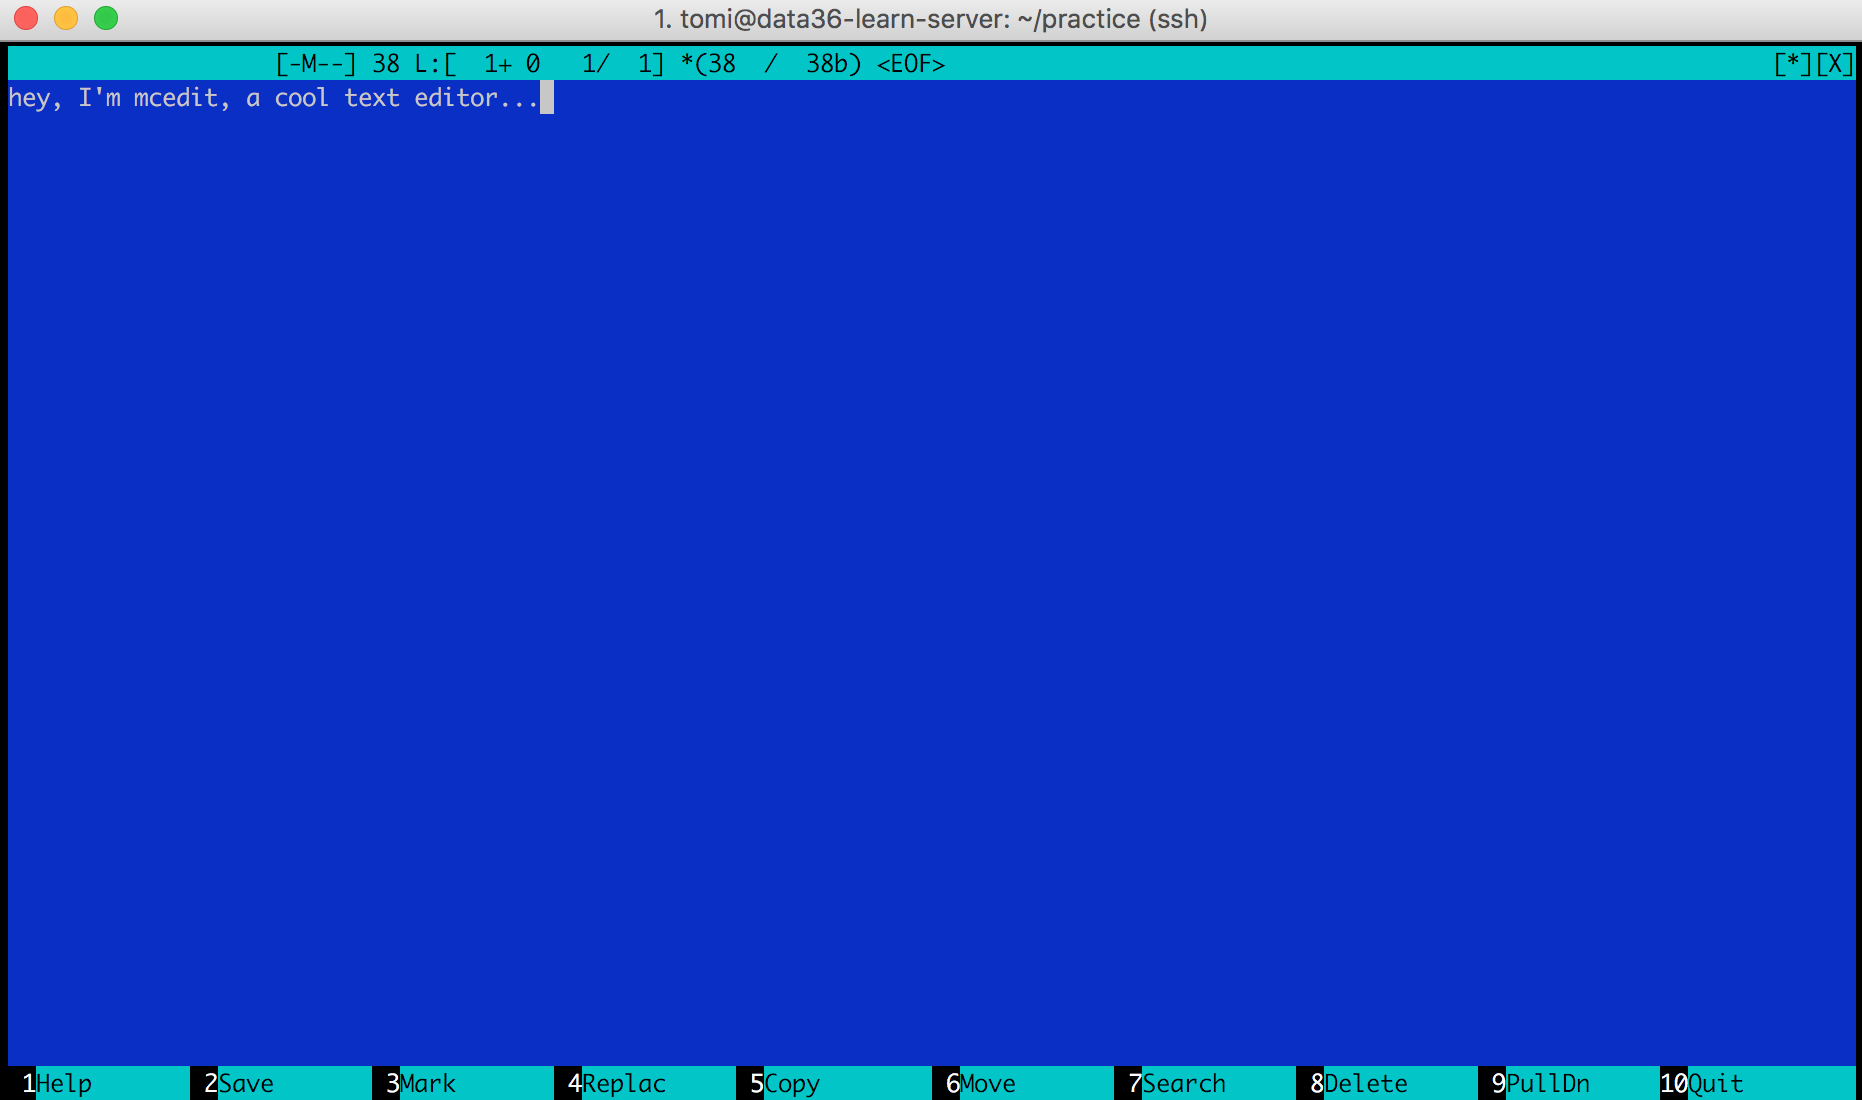Click the "38b)" byte count in status bar
Image resolution: width=1862 pixels, height=1100 pixels.
[x=834, y=64]
